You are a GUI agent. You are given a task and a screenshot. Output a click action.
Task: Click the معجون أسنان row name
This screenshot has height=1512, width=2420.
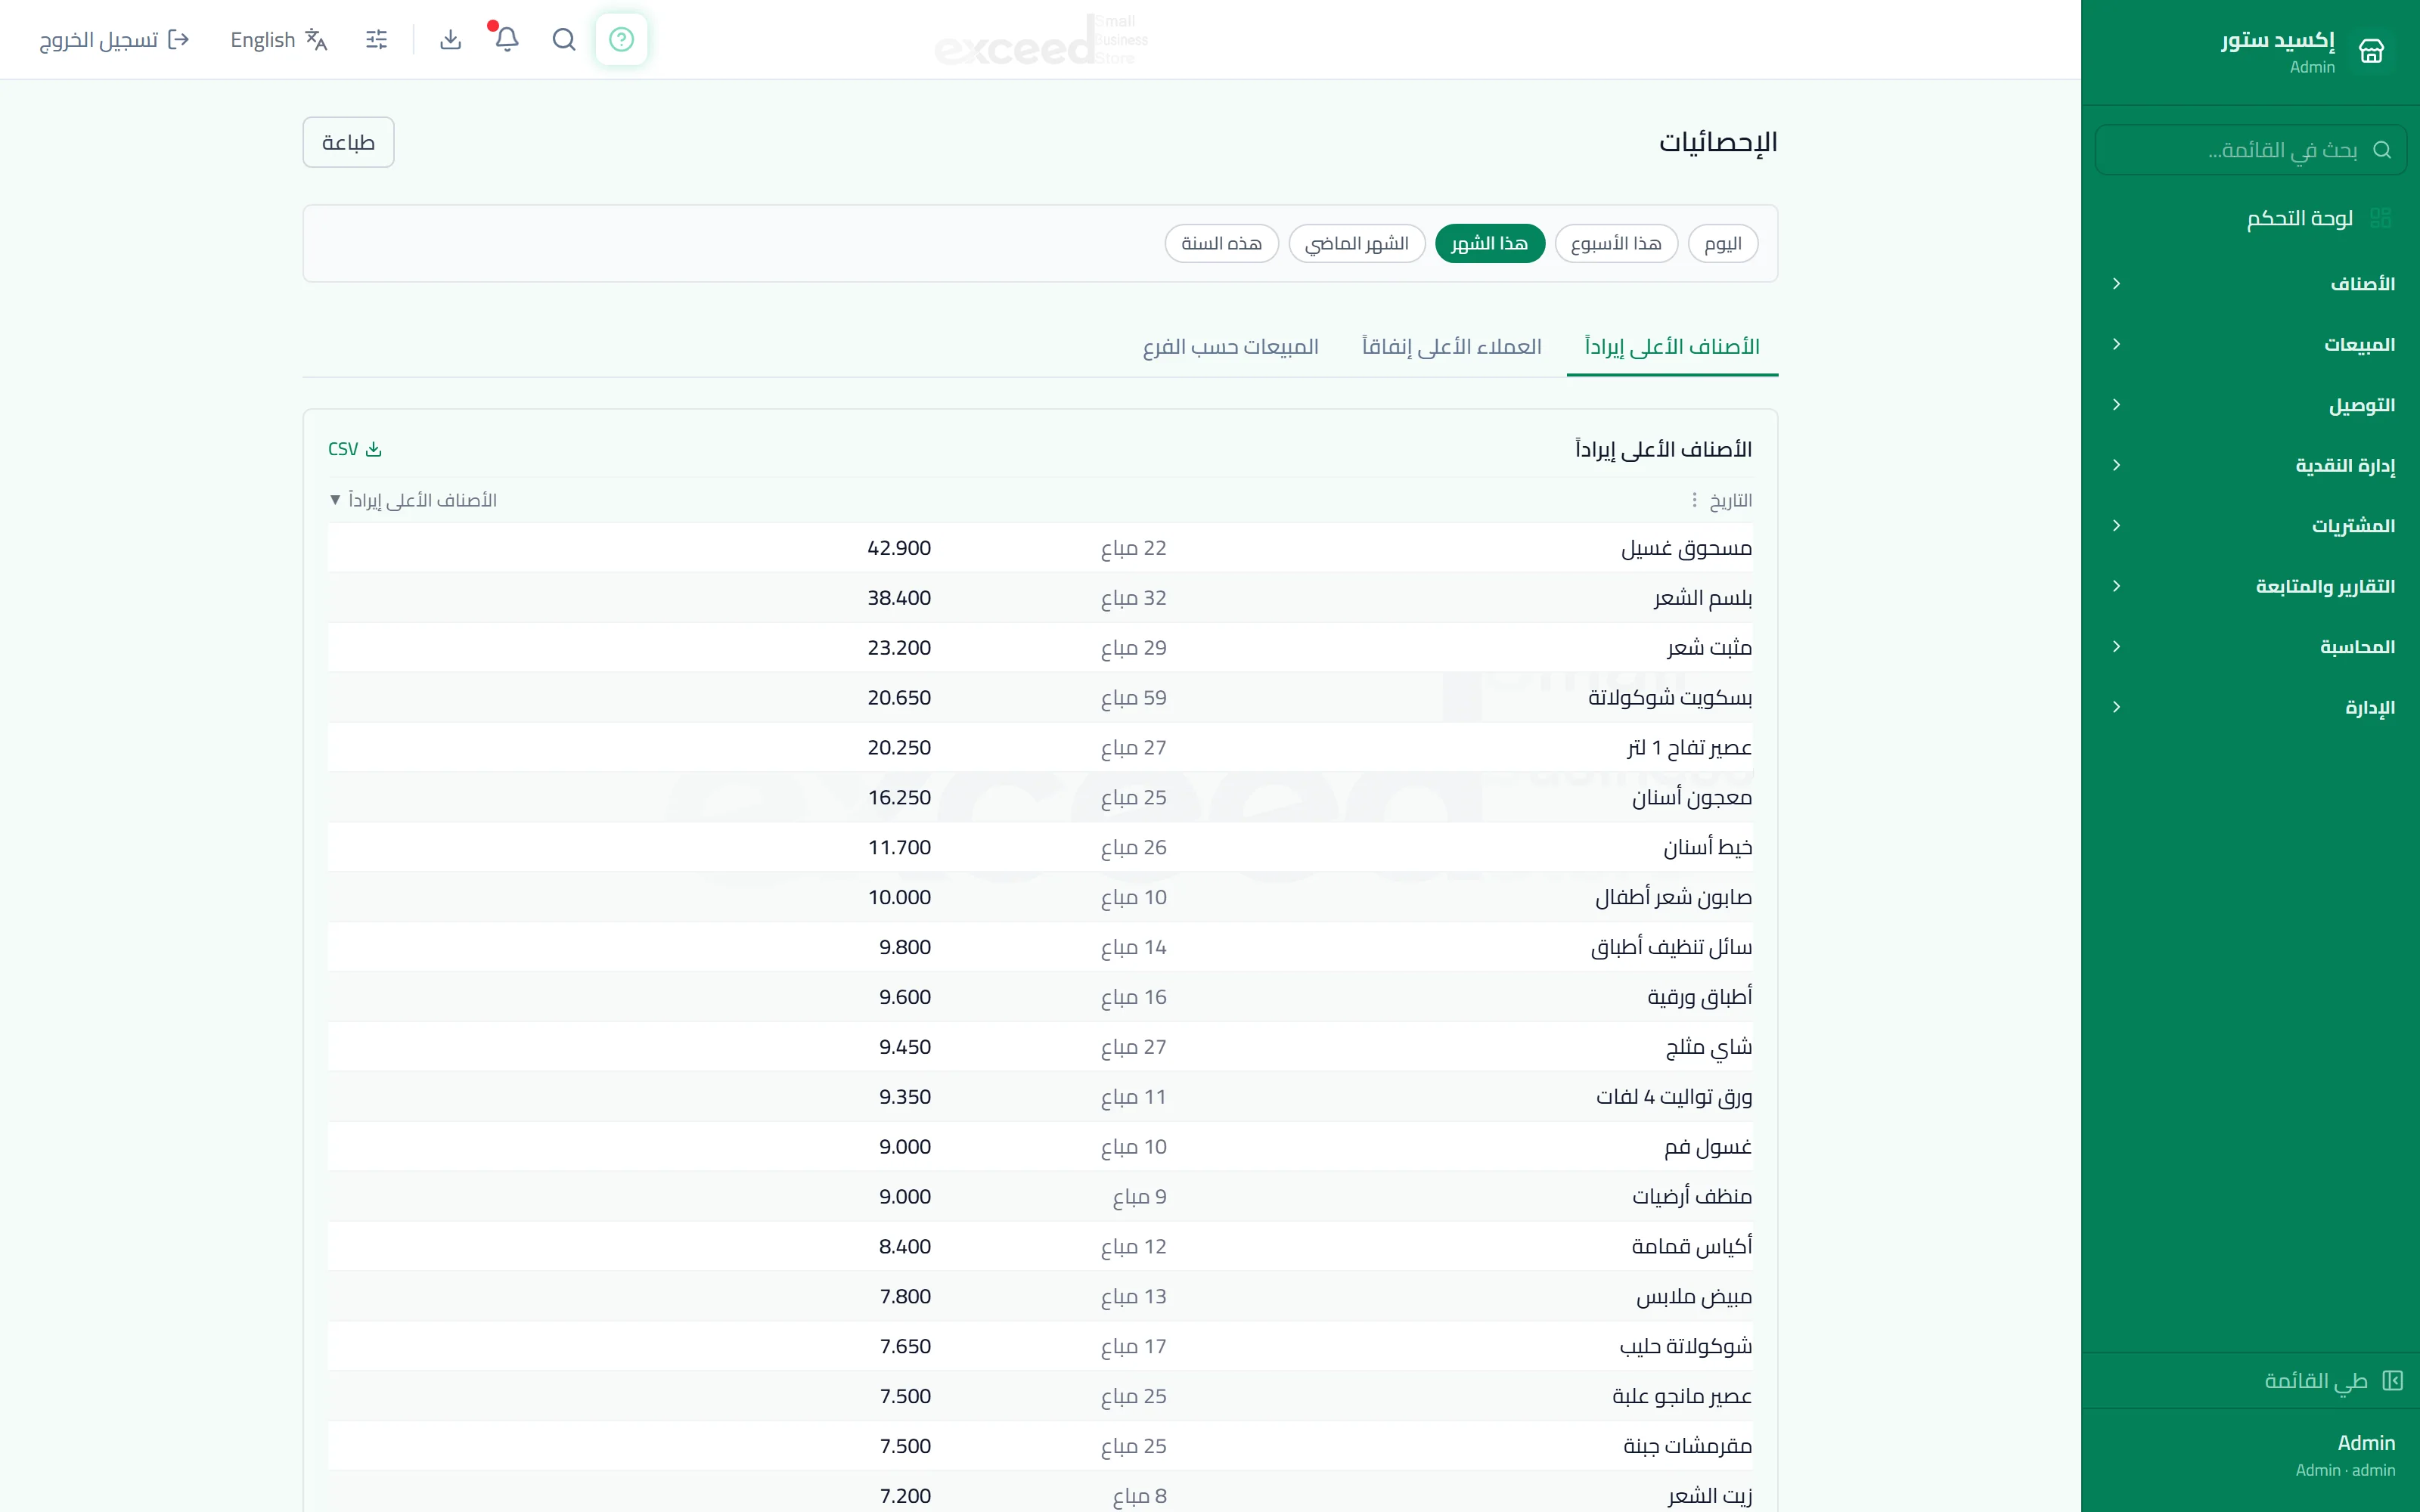pos(1692,798)
